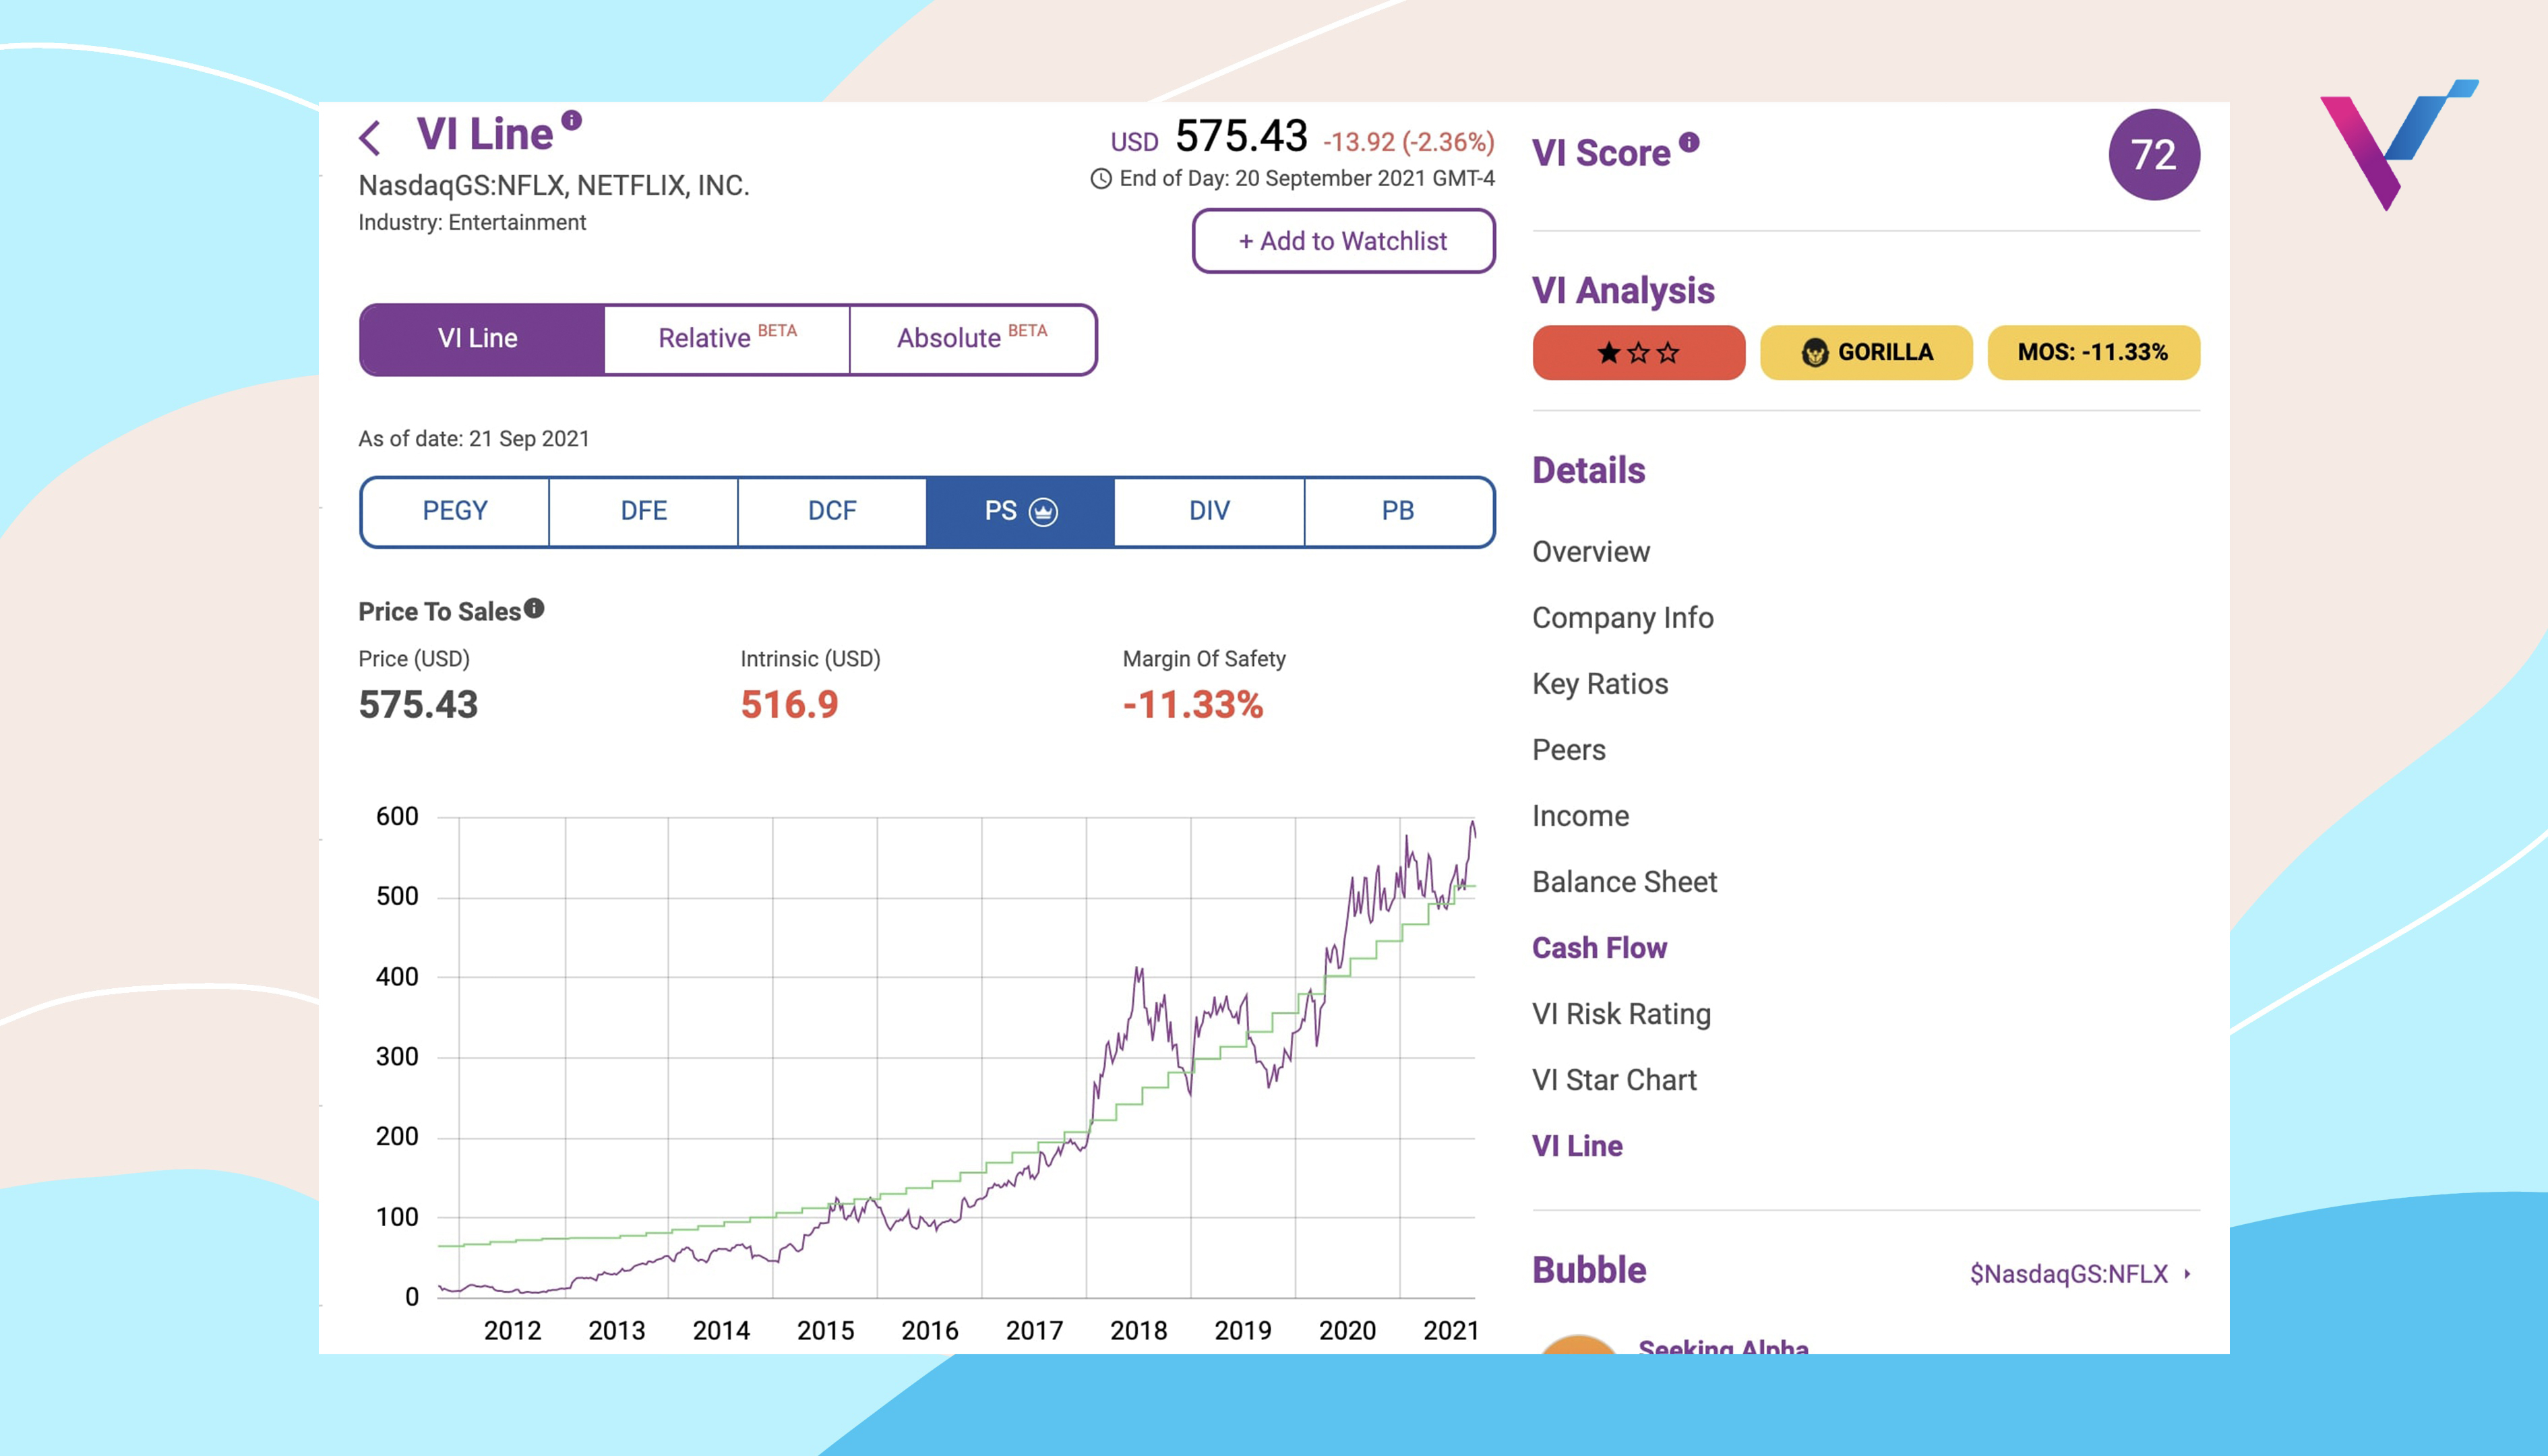
Task: Click the VI logo in corner
Action: click(2398, 144)
